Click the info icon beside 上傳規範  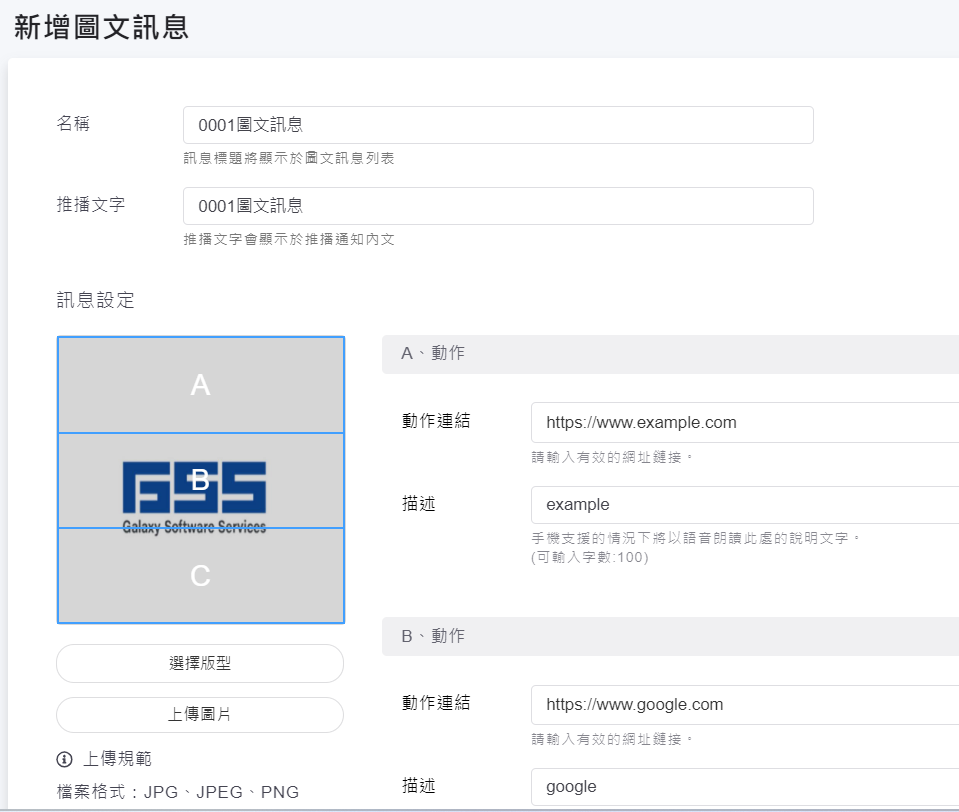pyautogui.click(x=66, y=759)
